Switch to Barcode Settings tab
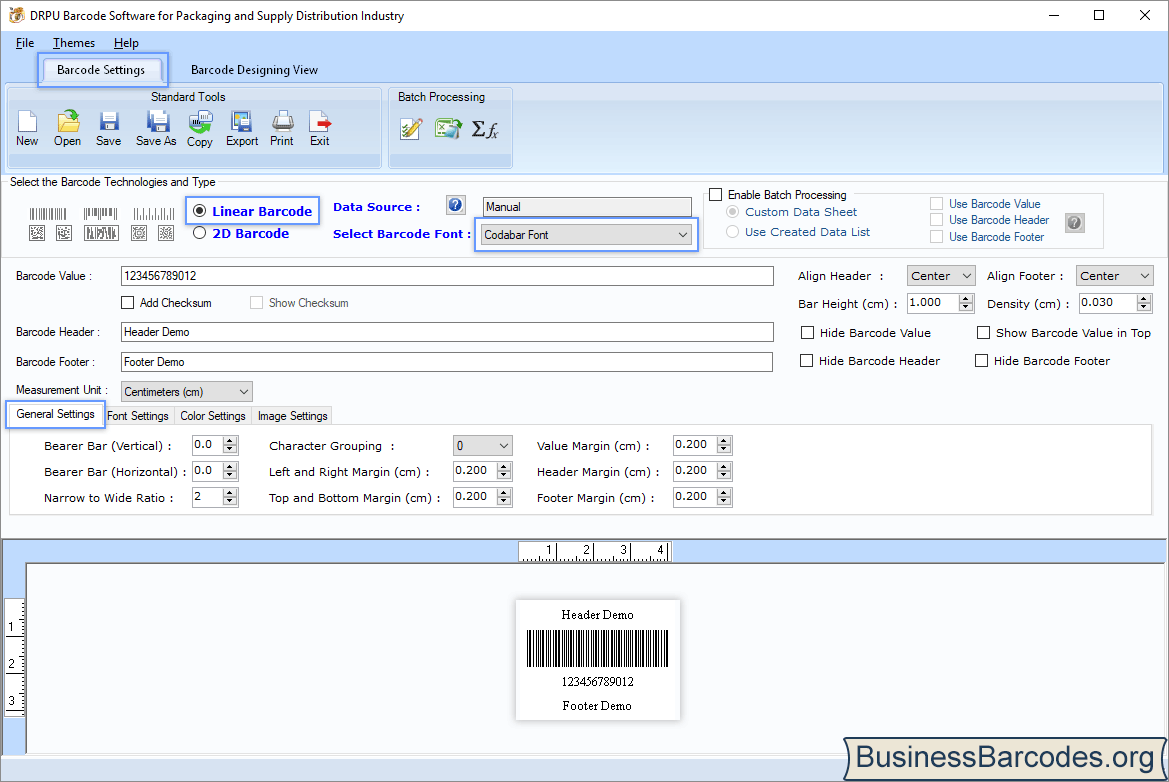This screenshot has width=1169, height=782. [101, 69]
